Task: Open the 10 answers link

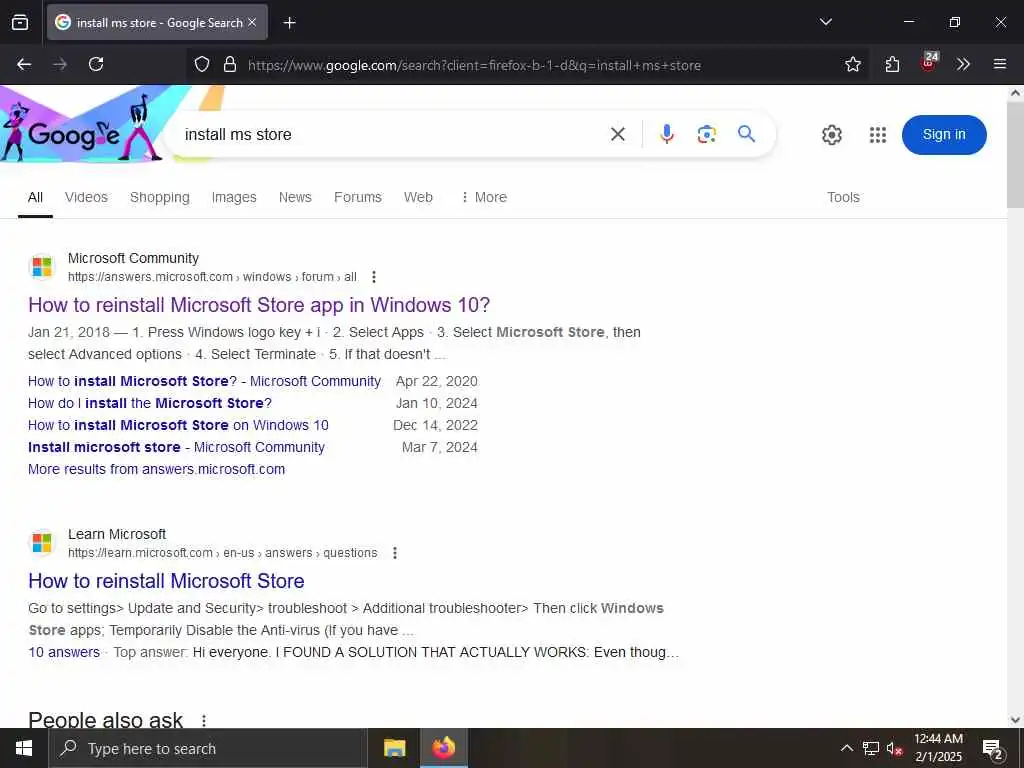Action: pyautogui.click(x=64, y=652)
